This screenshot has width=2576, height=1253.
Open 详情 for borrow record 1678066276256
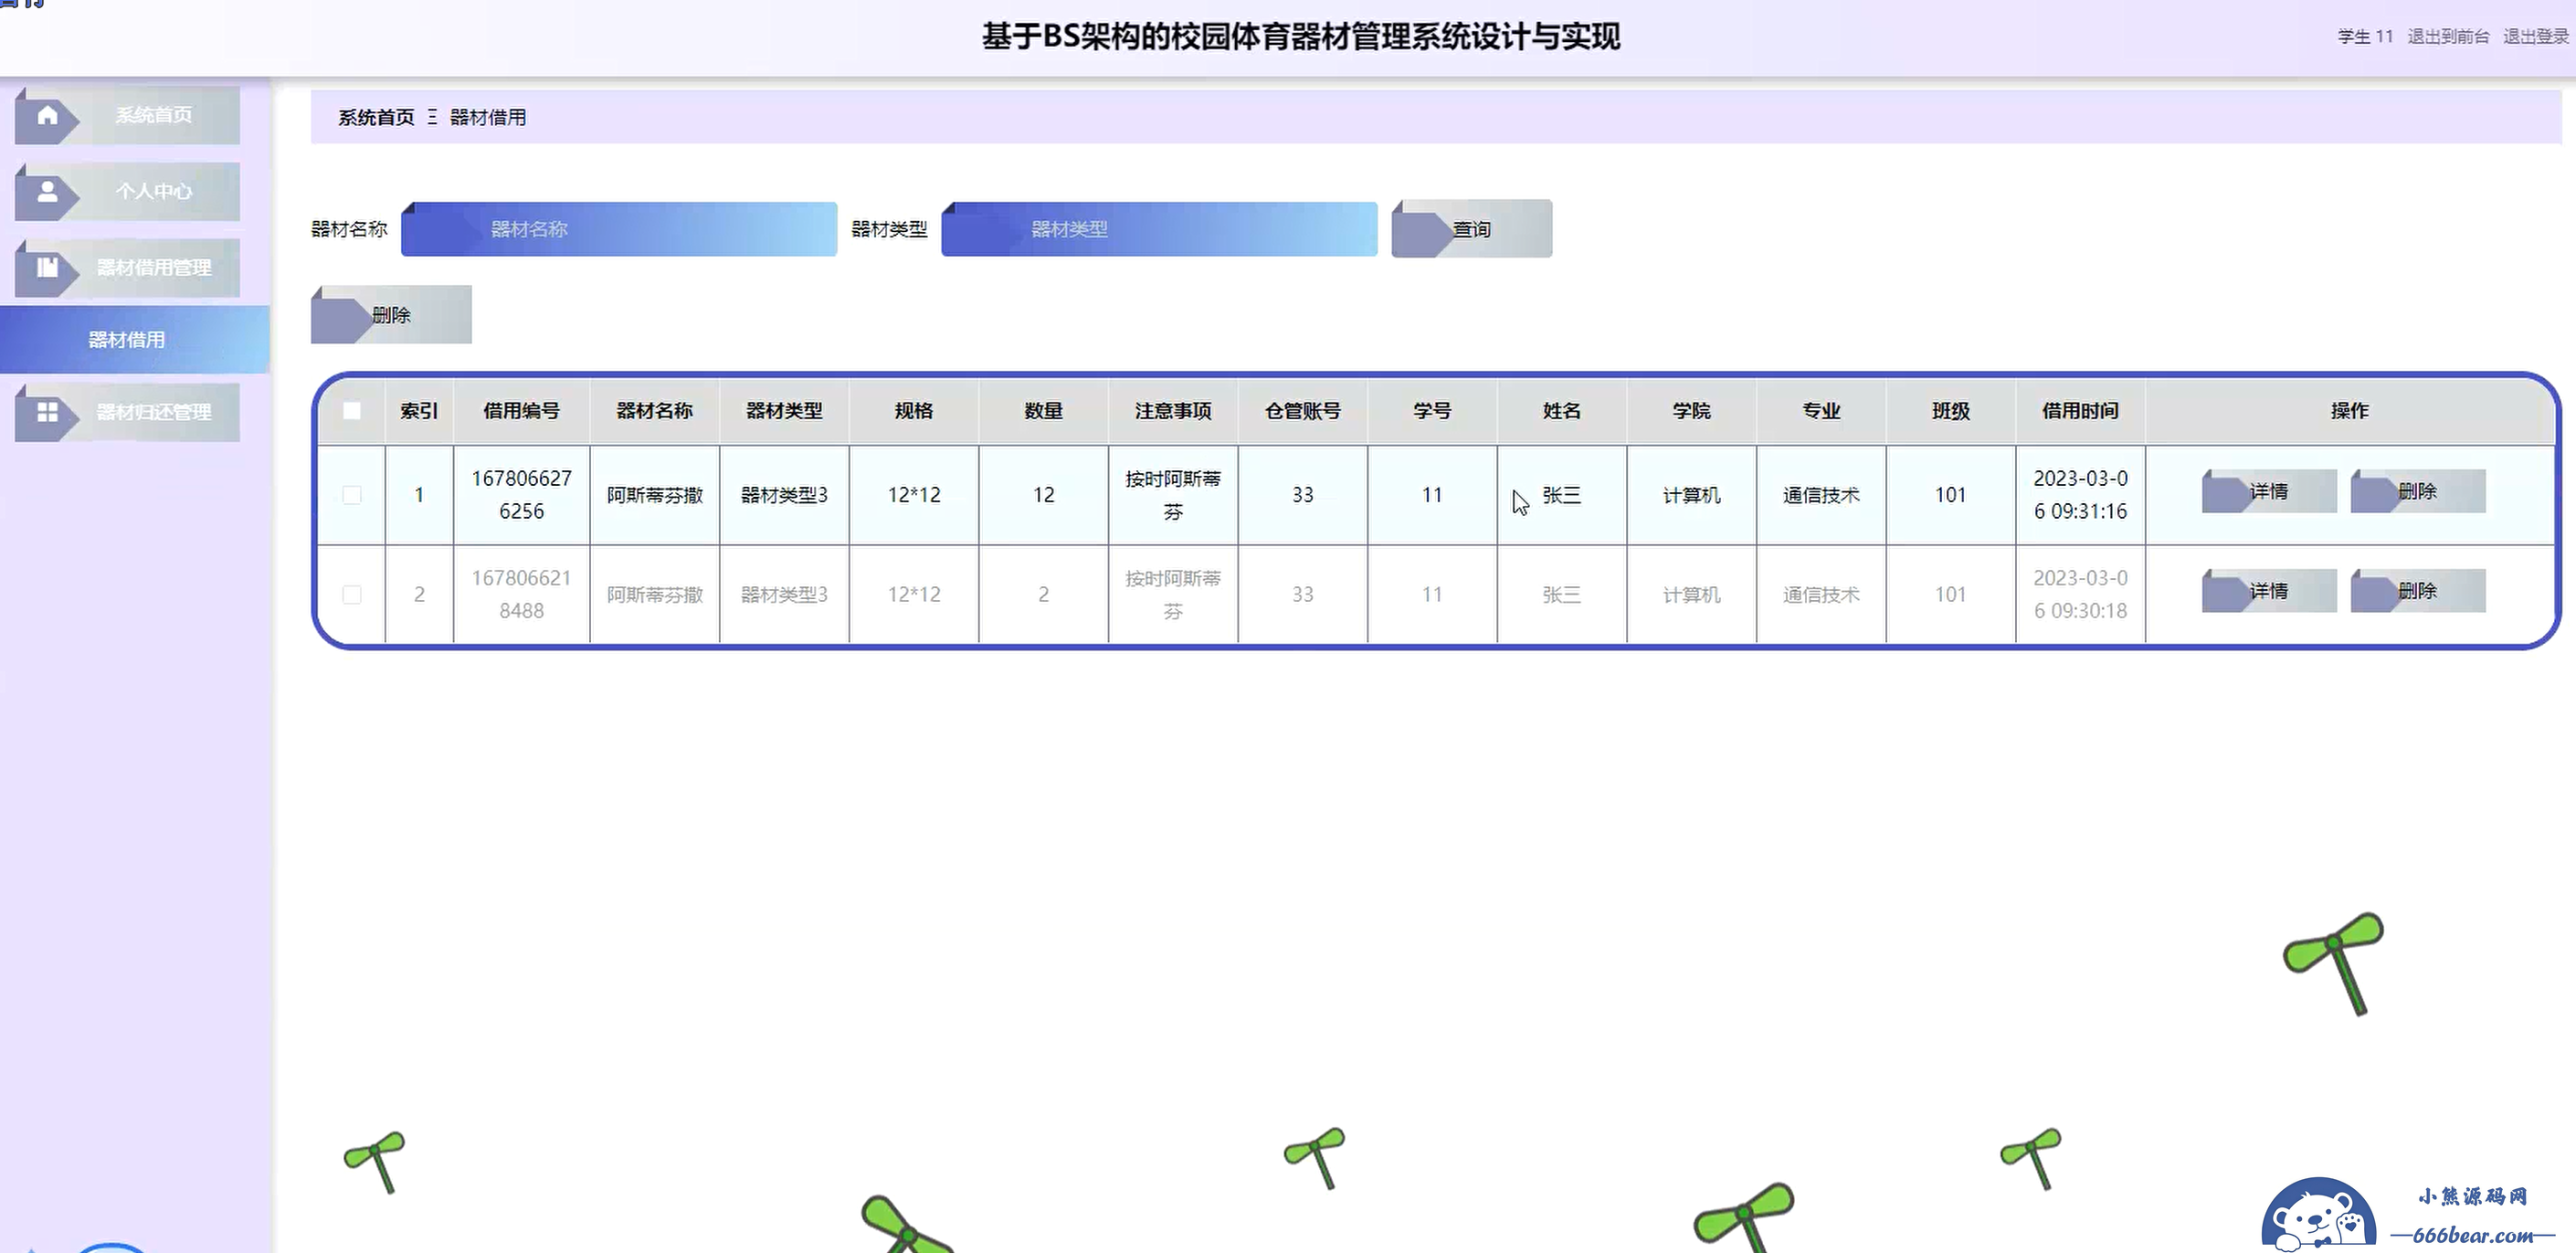pos(2269,491)
